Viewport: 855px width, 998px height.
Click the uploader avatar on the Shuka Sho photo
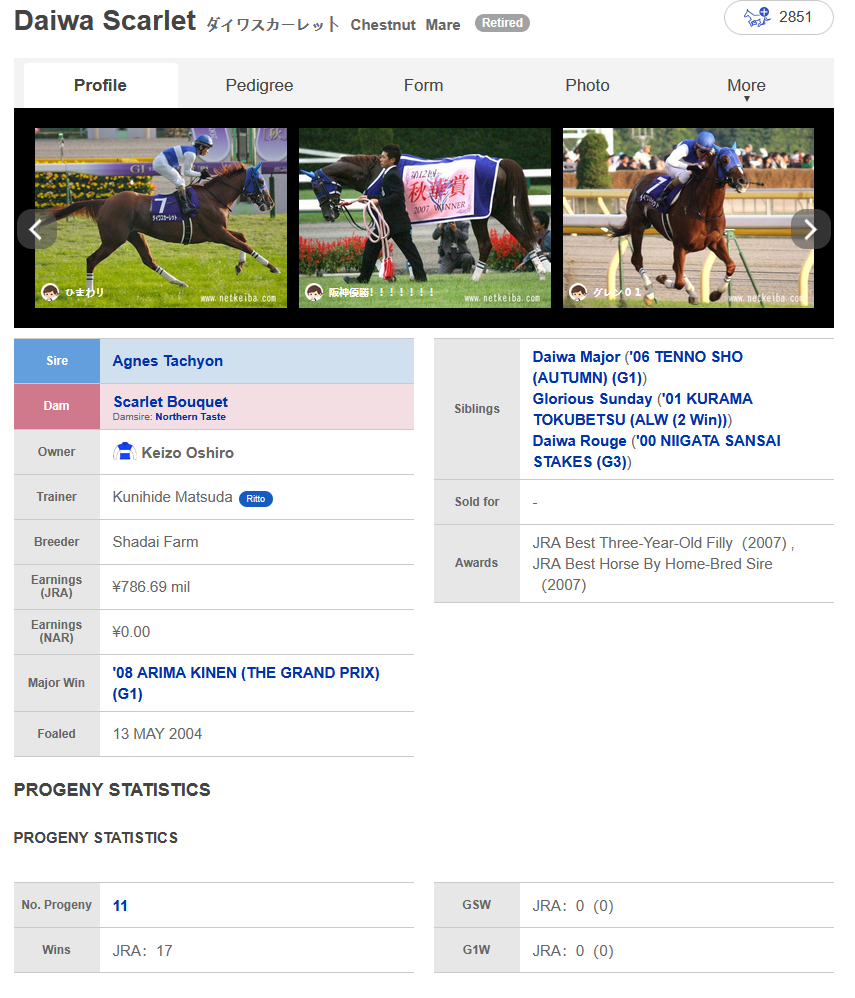(314, 292)
